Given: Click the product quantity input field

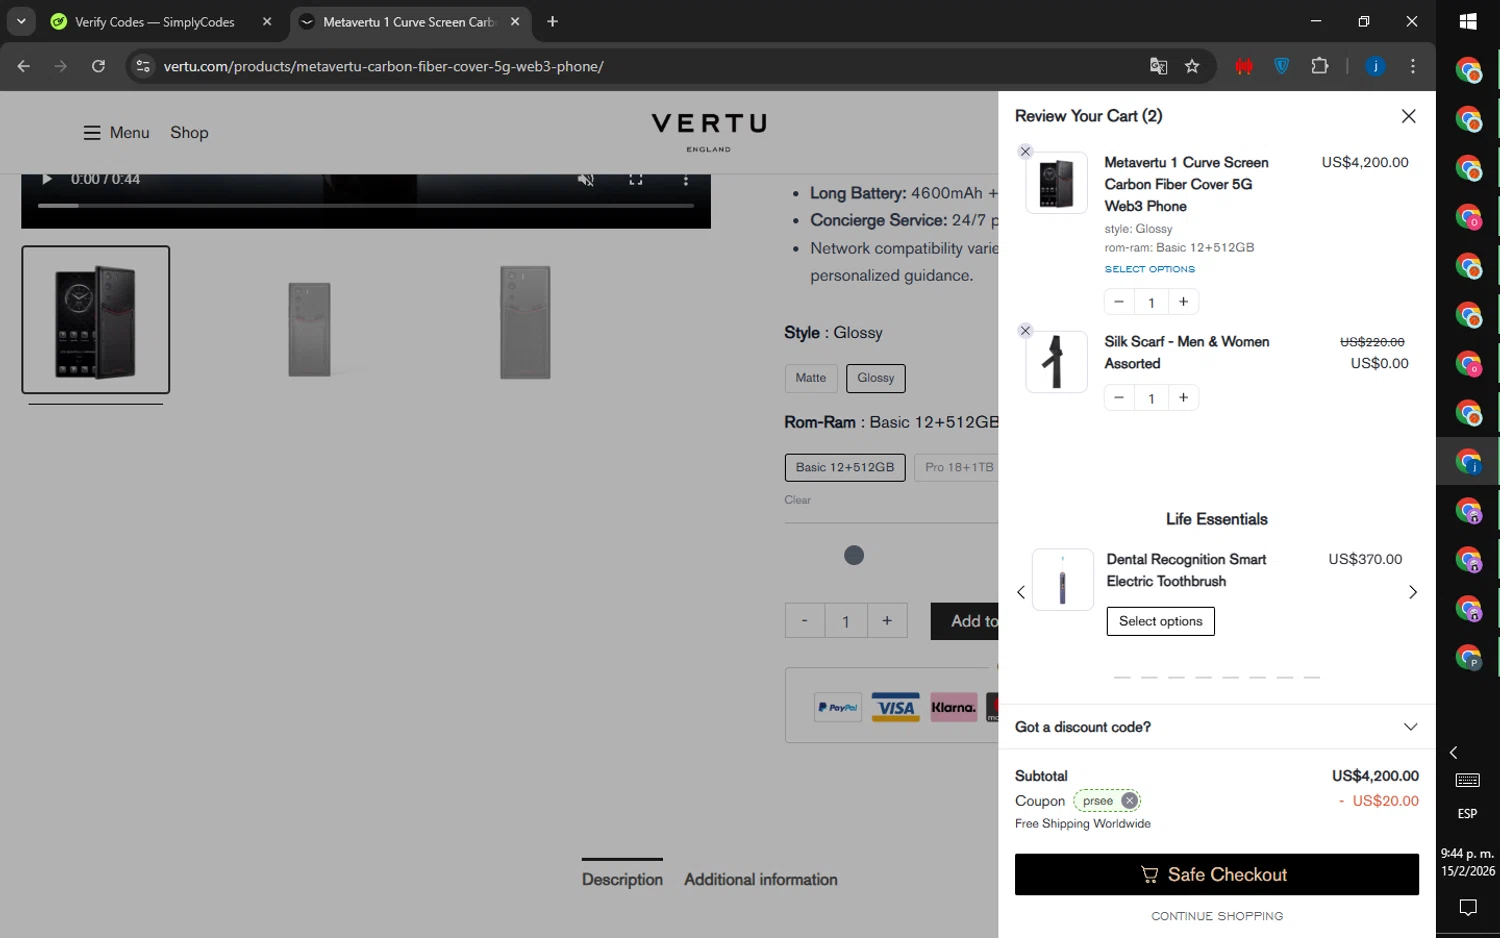Looking at the screenshot, I should pos(846,621).
